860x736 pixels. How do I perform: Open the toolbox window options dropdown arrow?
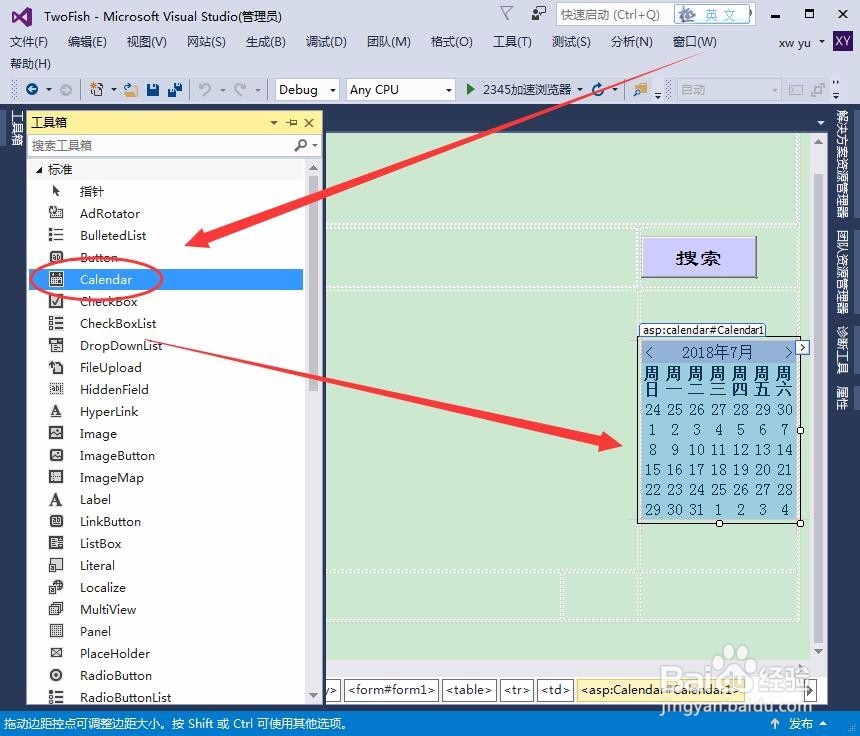click(x=274, y=122)
